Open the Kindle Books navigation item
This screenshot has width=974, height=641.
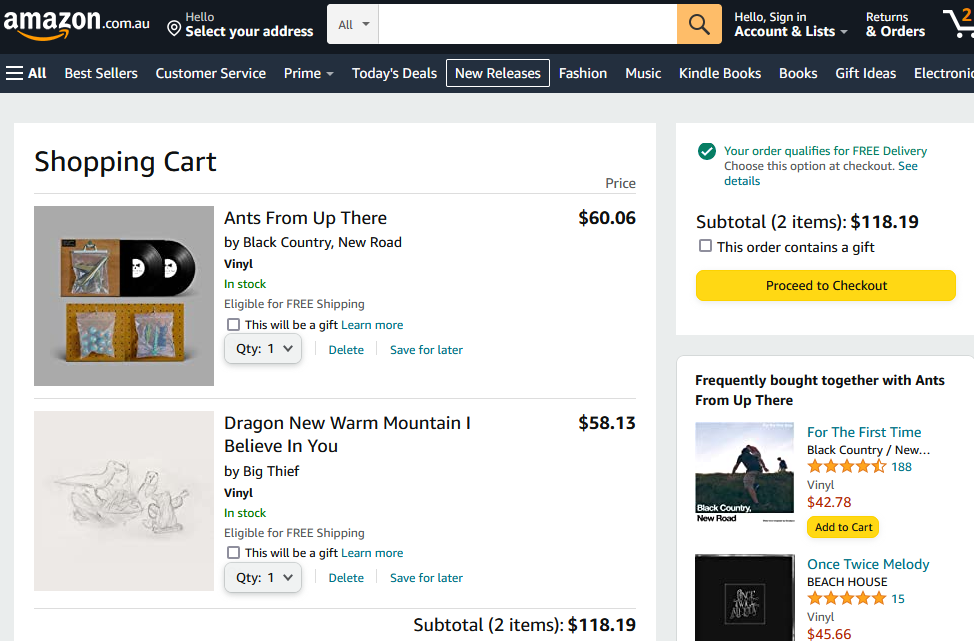click(719, 72)
